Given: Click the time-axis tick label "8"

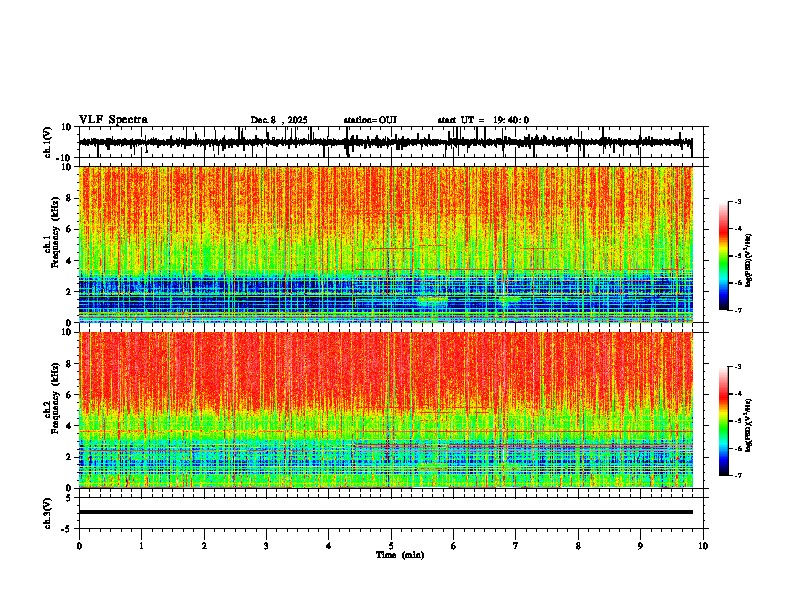Looking at the screenshot, I should (x=578, y=546).
